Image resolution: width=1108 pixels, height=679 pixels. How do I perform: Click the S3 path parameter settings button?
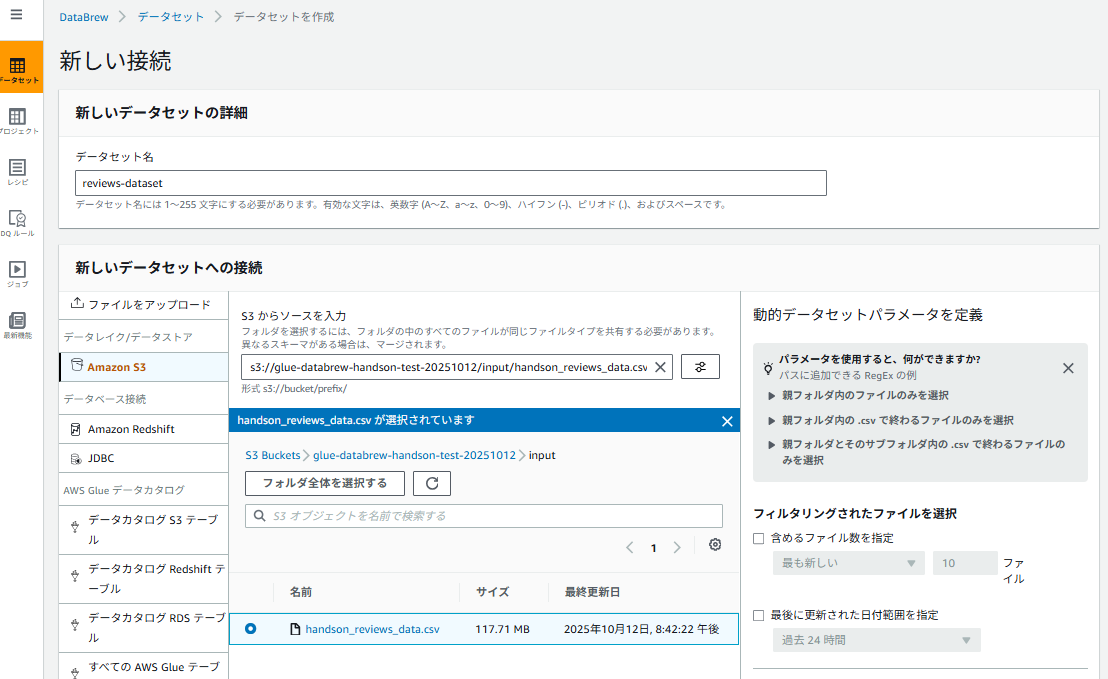[700, 367]
